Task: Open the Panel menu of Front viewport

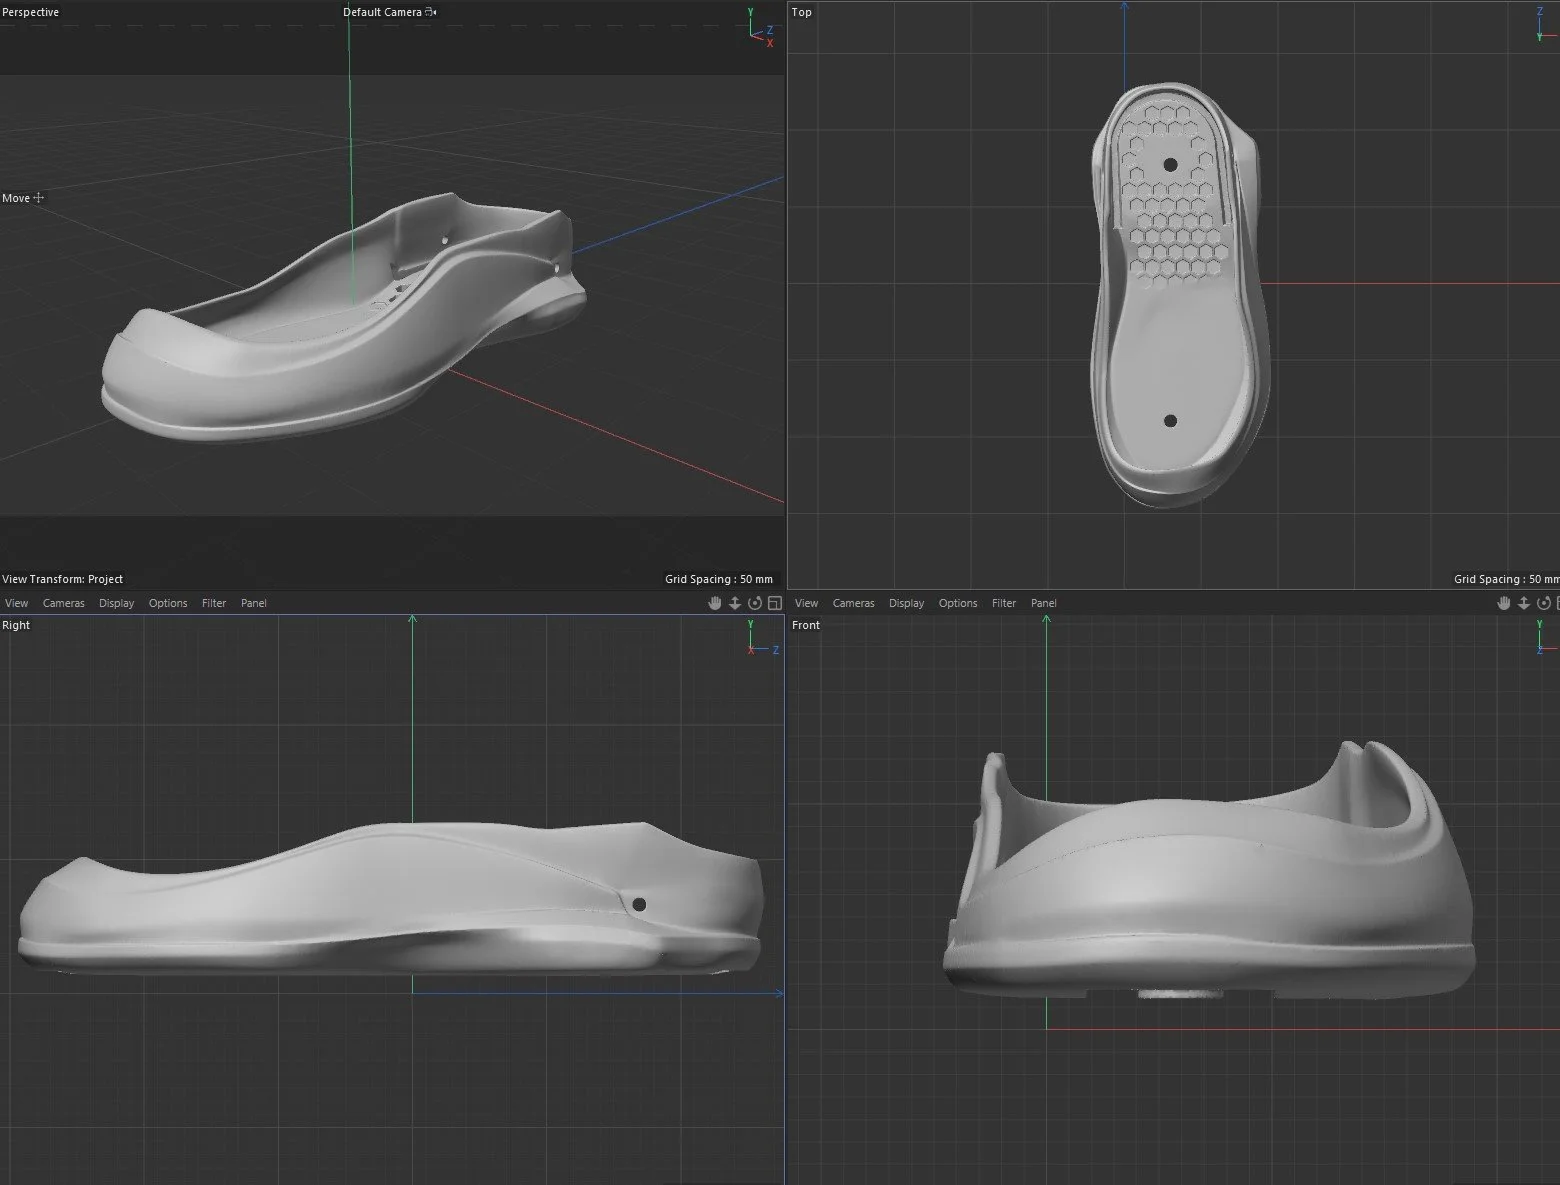Action: [1044, 603]
